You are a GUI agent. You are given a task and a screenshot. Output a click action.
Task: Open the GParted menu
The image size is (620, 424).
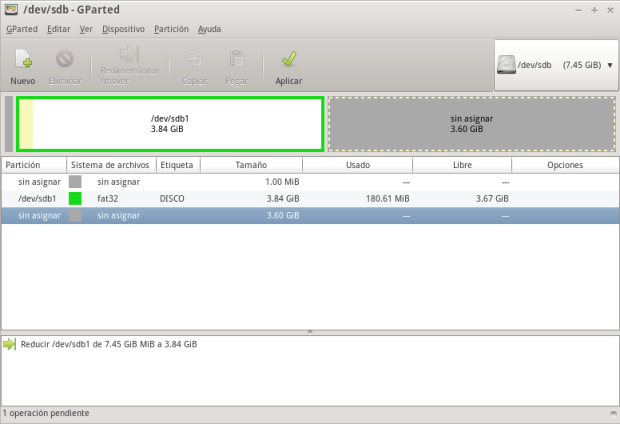22,29
